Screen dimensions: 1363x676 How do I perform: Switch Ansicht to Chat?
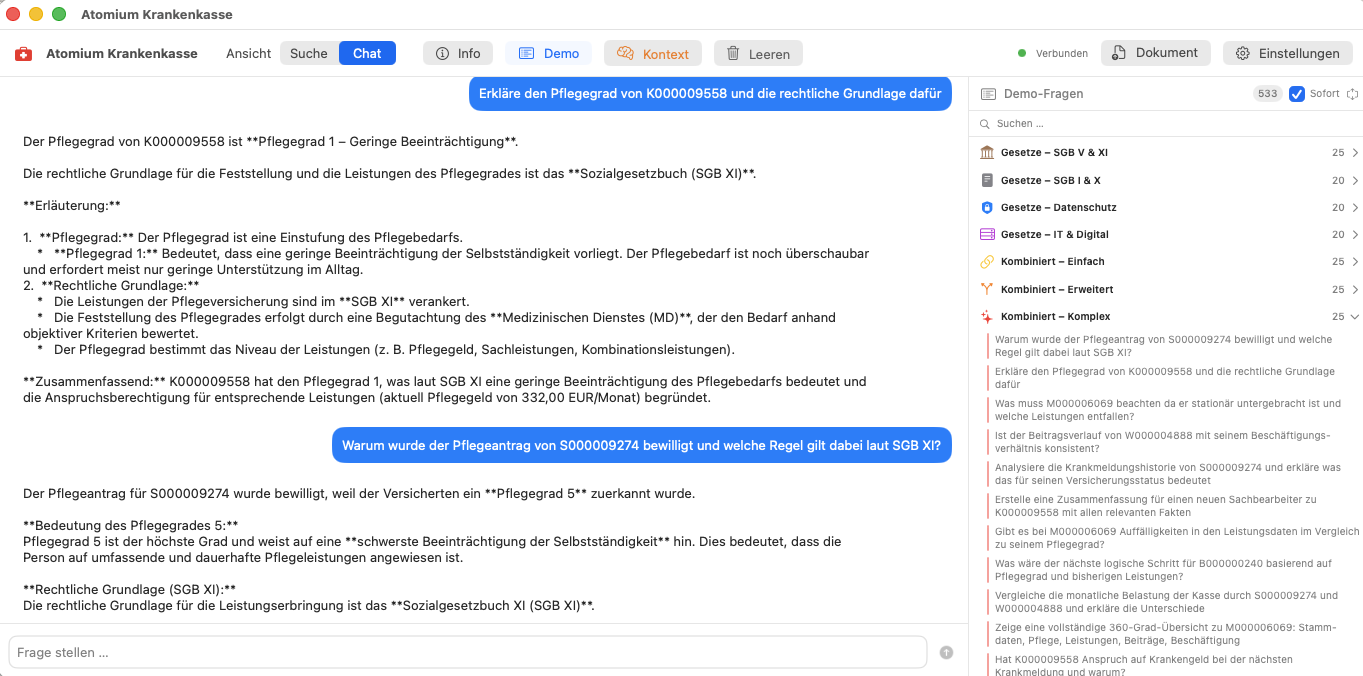pos(367,54)
